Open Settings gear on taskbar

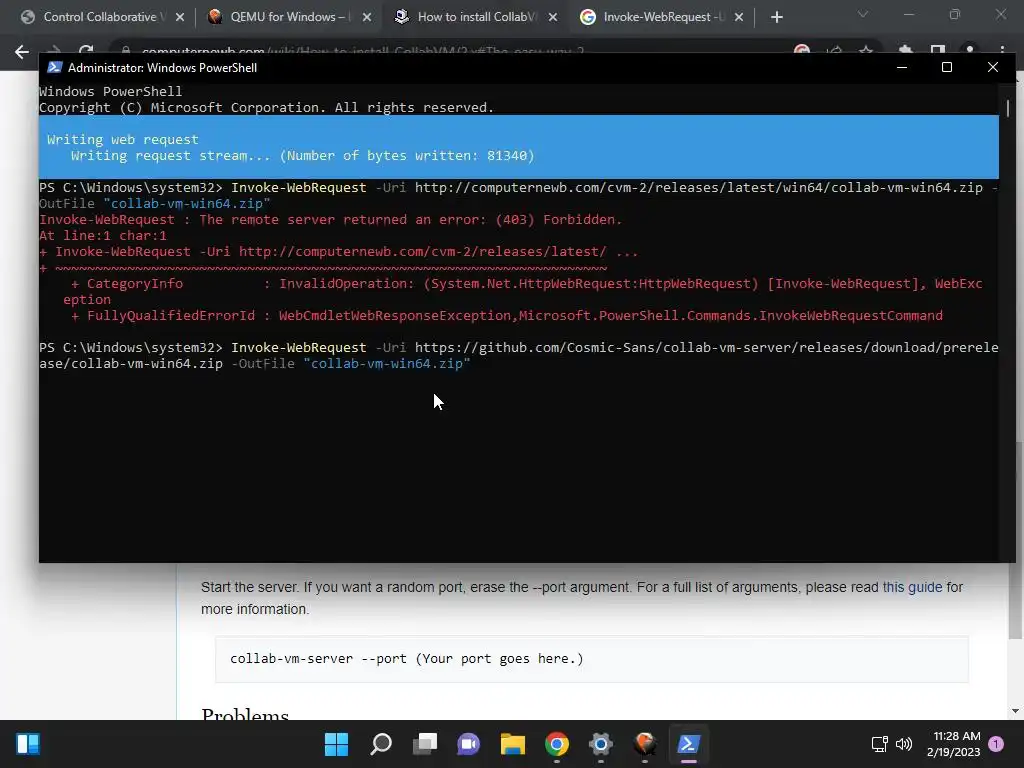pos(600,744)
